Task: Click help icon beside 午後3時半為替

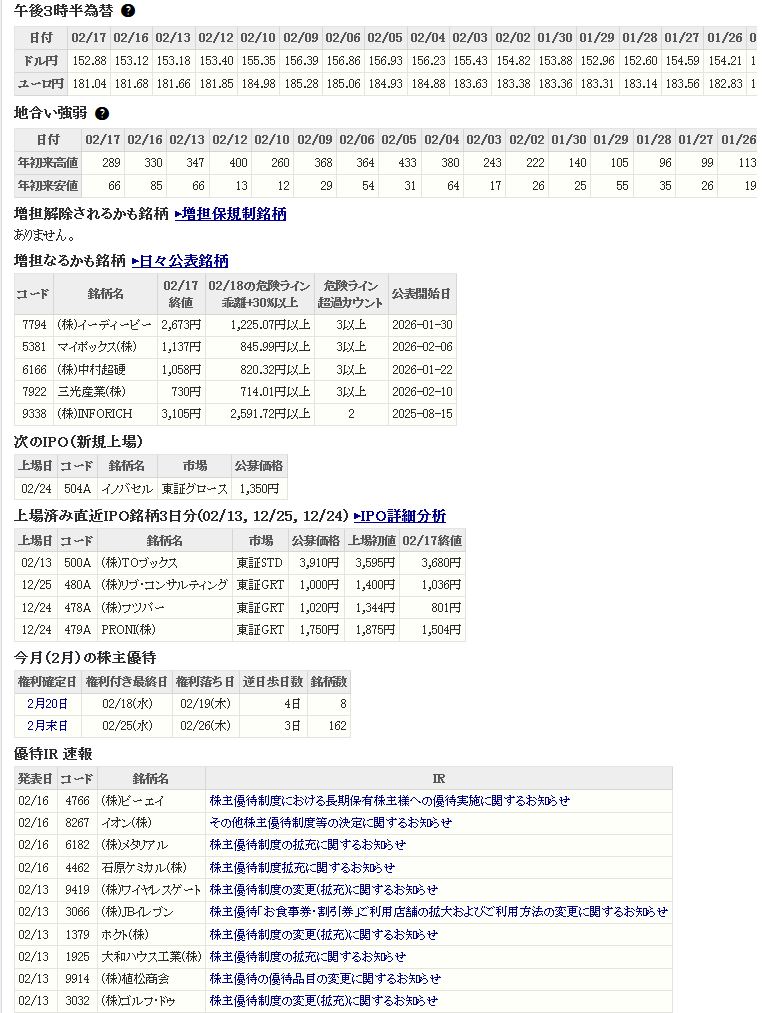Action: pyautogui.click(x=128, y=11)
